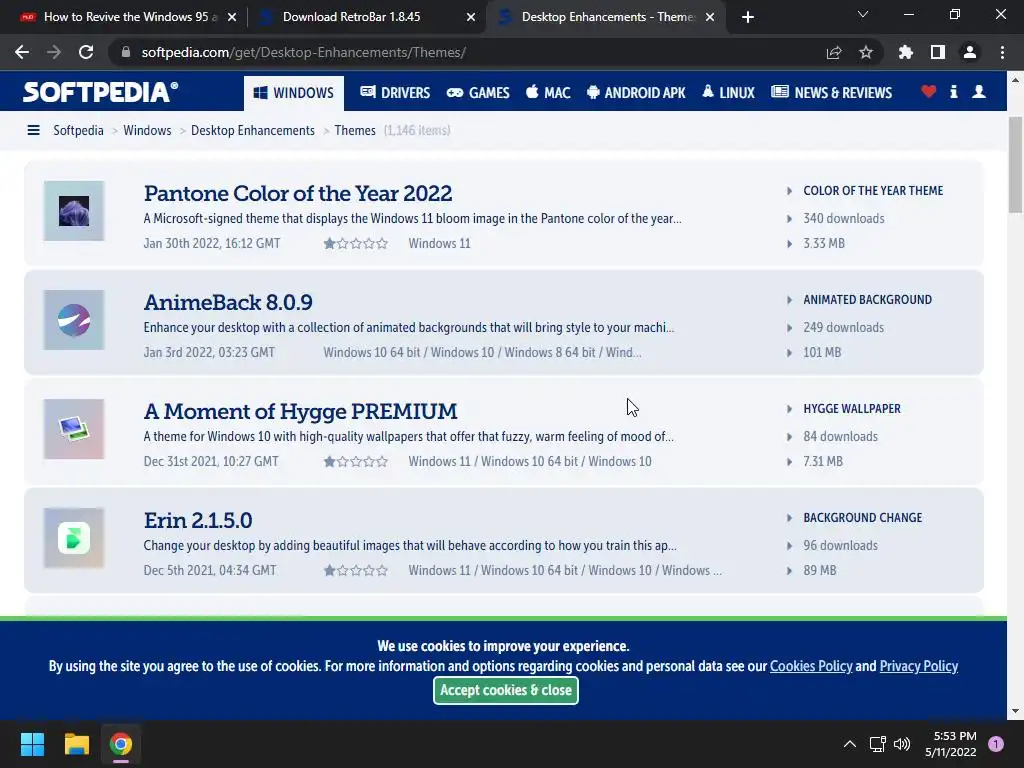The width and height of the screenshot is (1024, 768).
Task: Click the COLOR OF THE YEAR THEME tag
Action: click(873, 191)
